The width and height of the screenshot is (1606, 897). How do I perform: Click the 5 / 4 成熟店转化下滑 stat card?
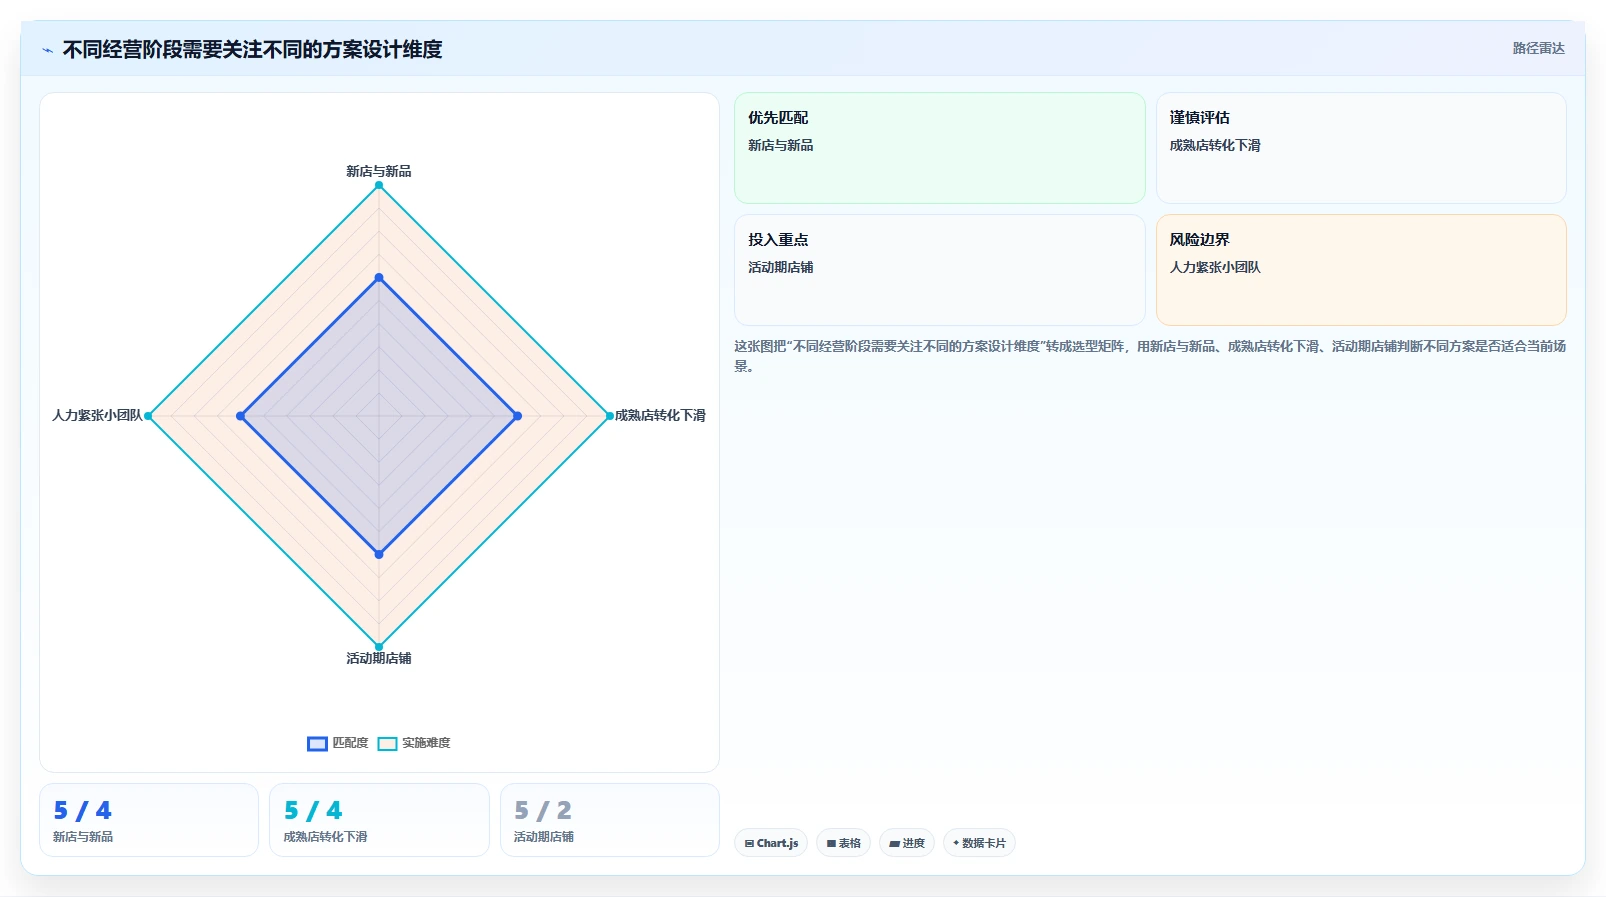(x=379, y=820)
